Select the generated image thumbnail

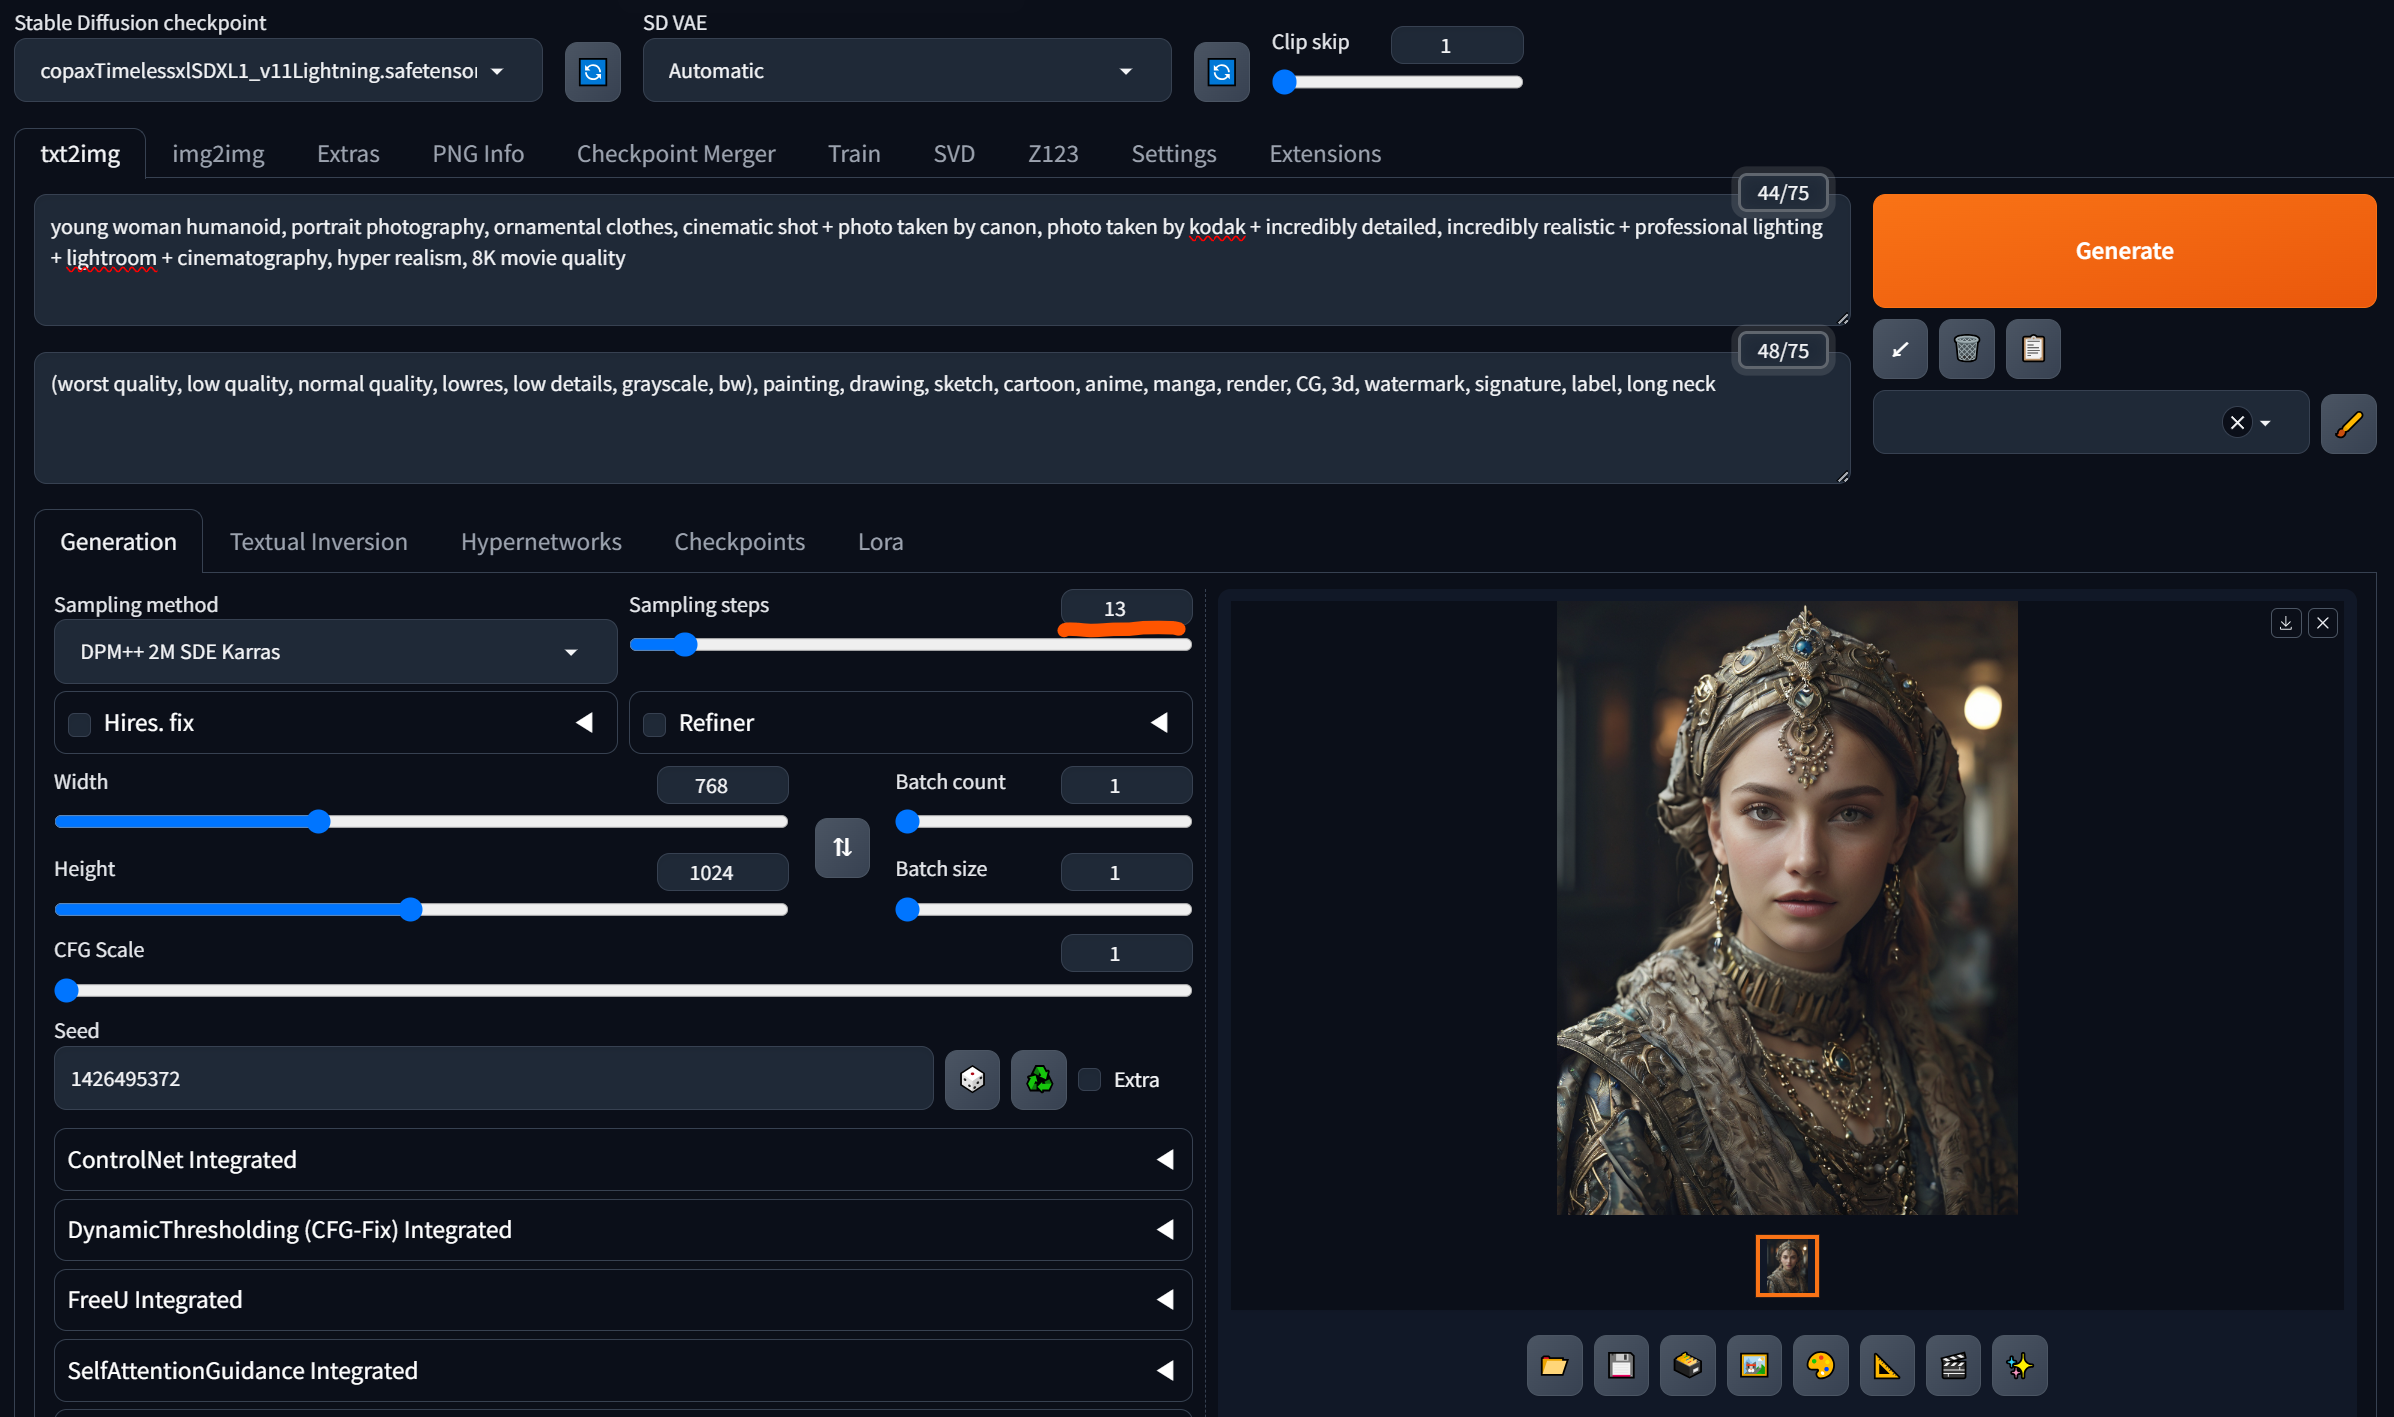pos(1786,1266)
